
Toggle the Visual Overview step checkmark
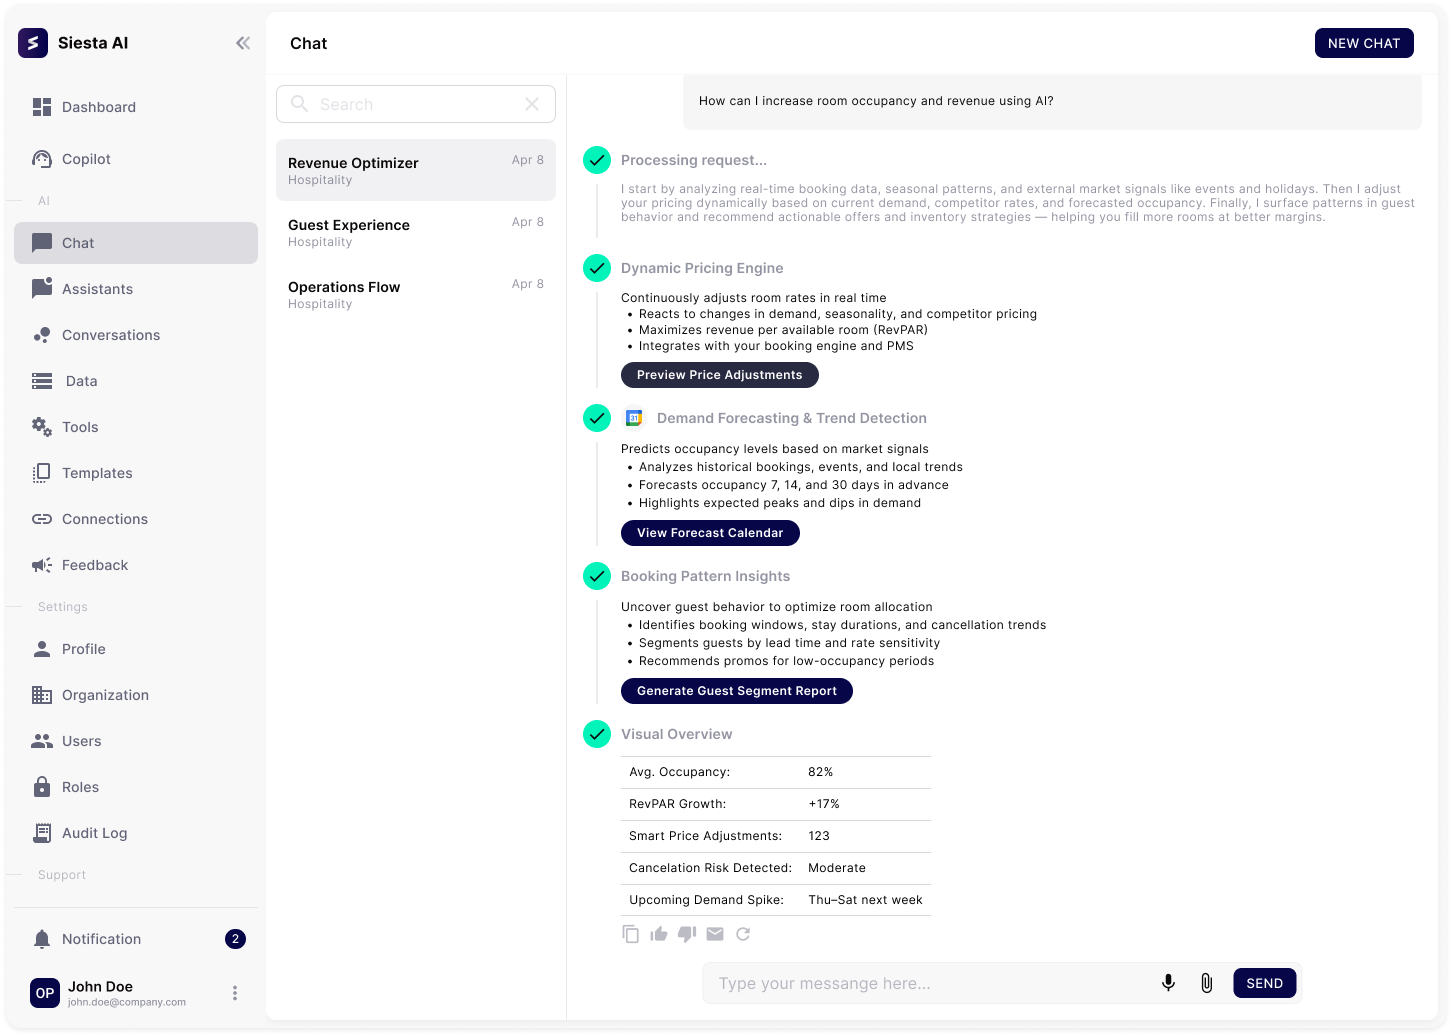pyautogui.click(x=597, y=734)
